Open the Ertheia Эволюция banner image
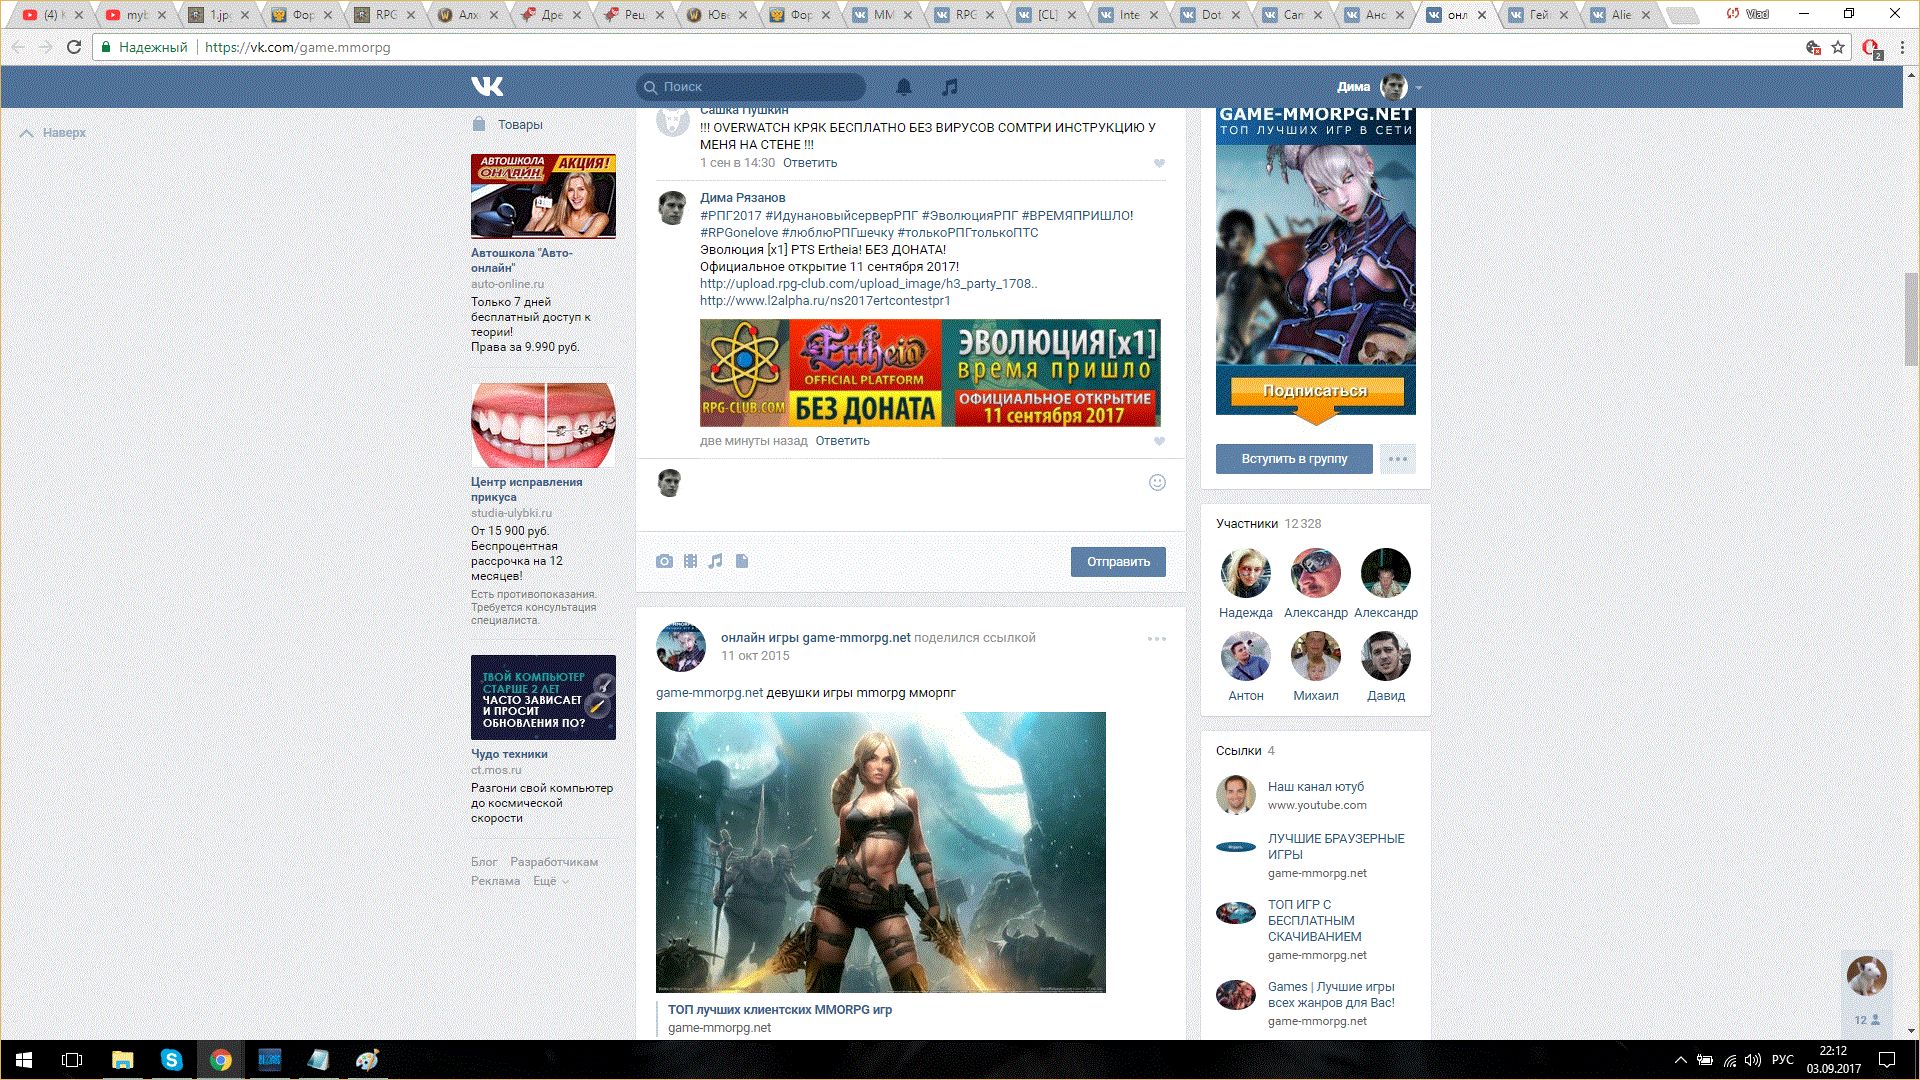Viewport: 1920px width, 1080px height. (930, 373)
